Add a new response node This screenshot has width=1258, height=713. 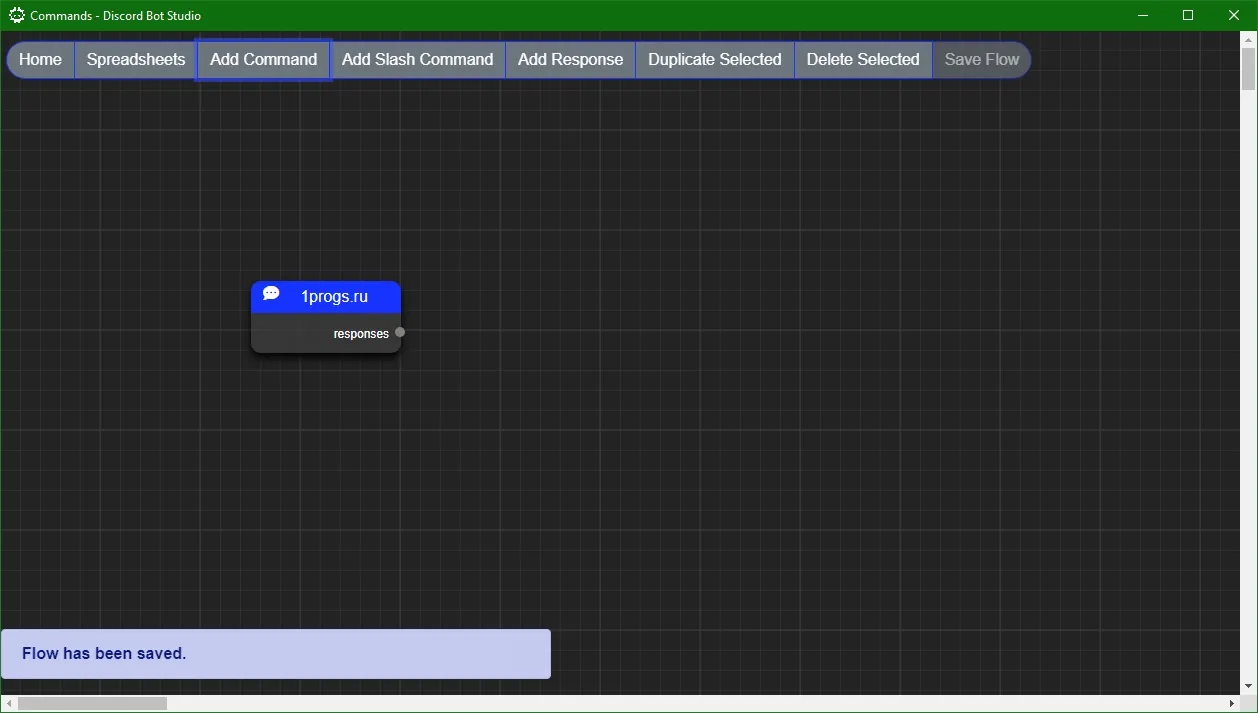pyautogui.click(x=570, y=59)
